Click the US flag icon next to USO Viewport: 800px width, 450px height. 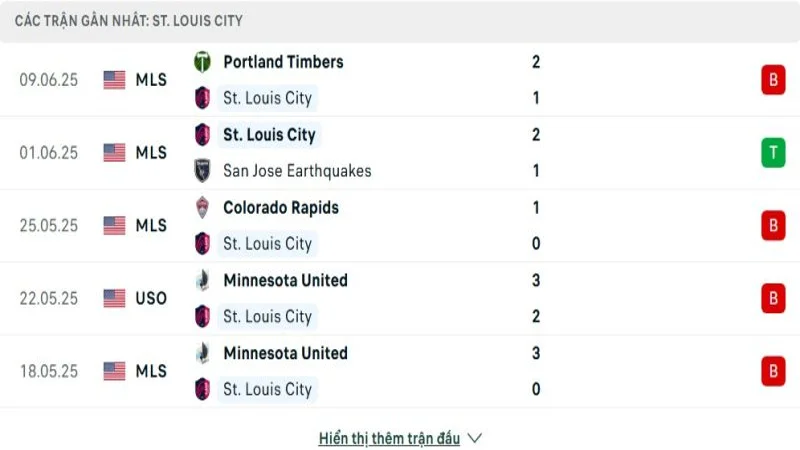[114, 298]
